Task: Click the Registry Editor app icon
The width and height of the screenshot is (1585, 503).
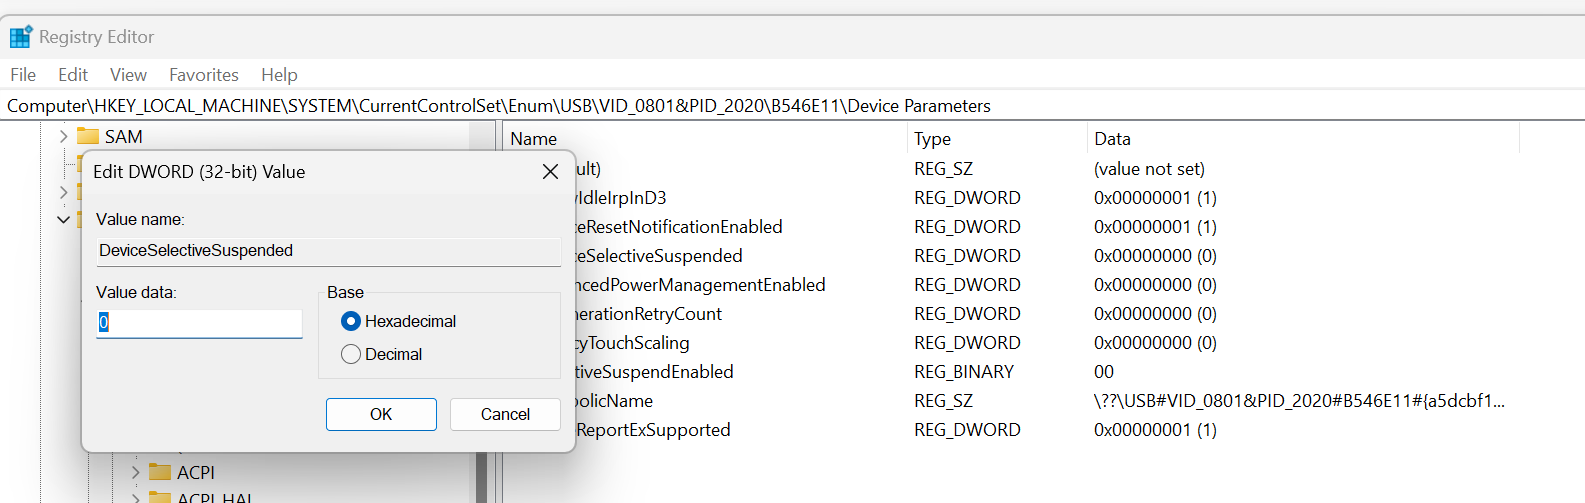Action: pyautogui.click(x=20, y=37)
